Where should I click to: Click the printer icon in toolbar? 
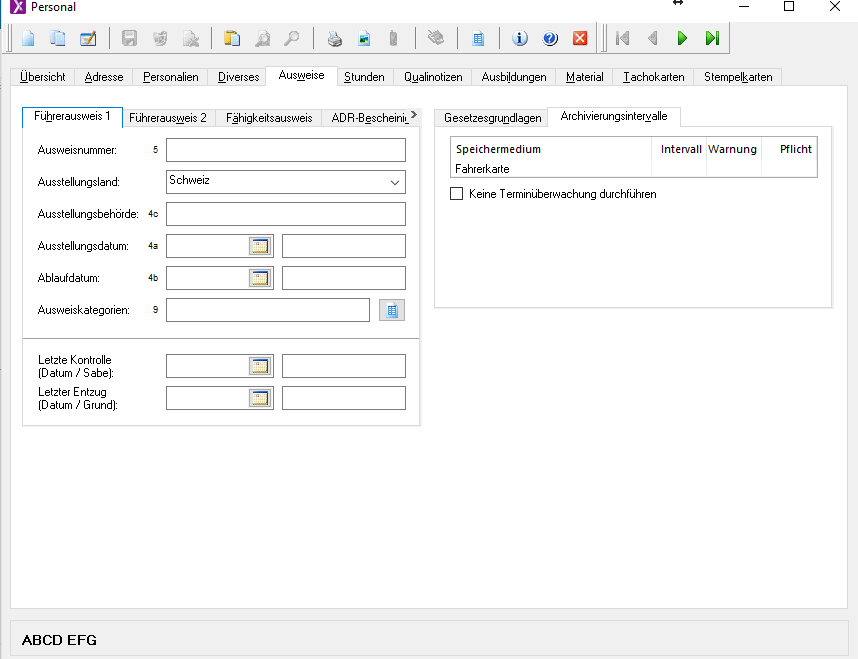(335, 39)
